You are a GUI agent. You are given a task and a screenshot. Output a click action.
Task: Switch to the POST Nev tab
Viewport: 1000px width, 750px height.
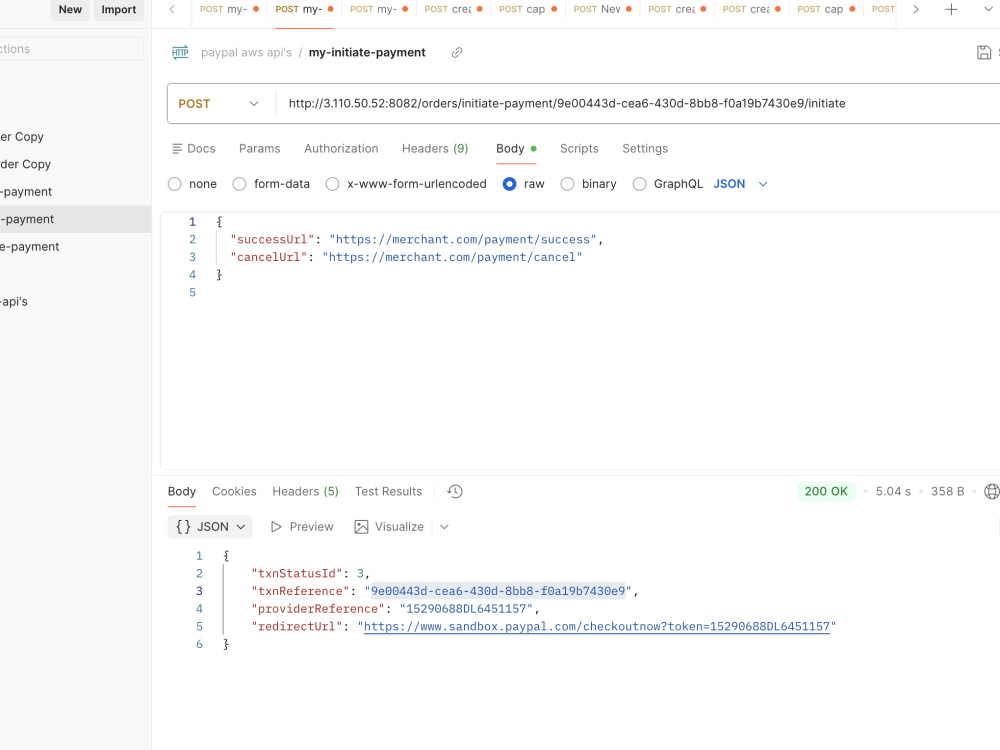pos(602,9)
